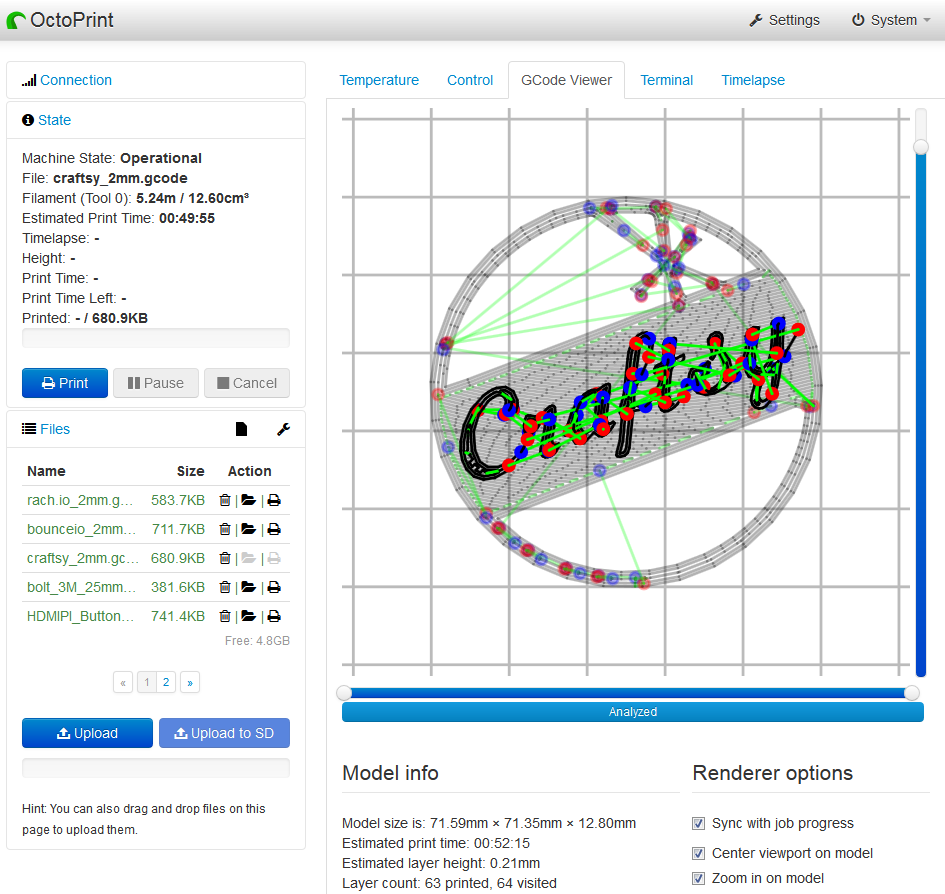Click the craftsy_2mm.gc… file name
Screen dimensions: 945x894
(83, 558)
